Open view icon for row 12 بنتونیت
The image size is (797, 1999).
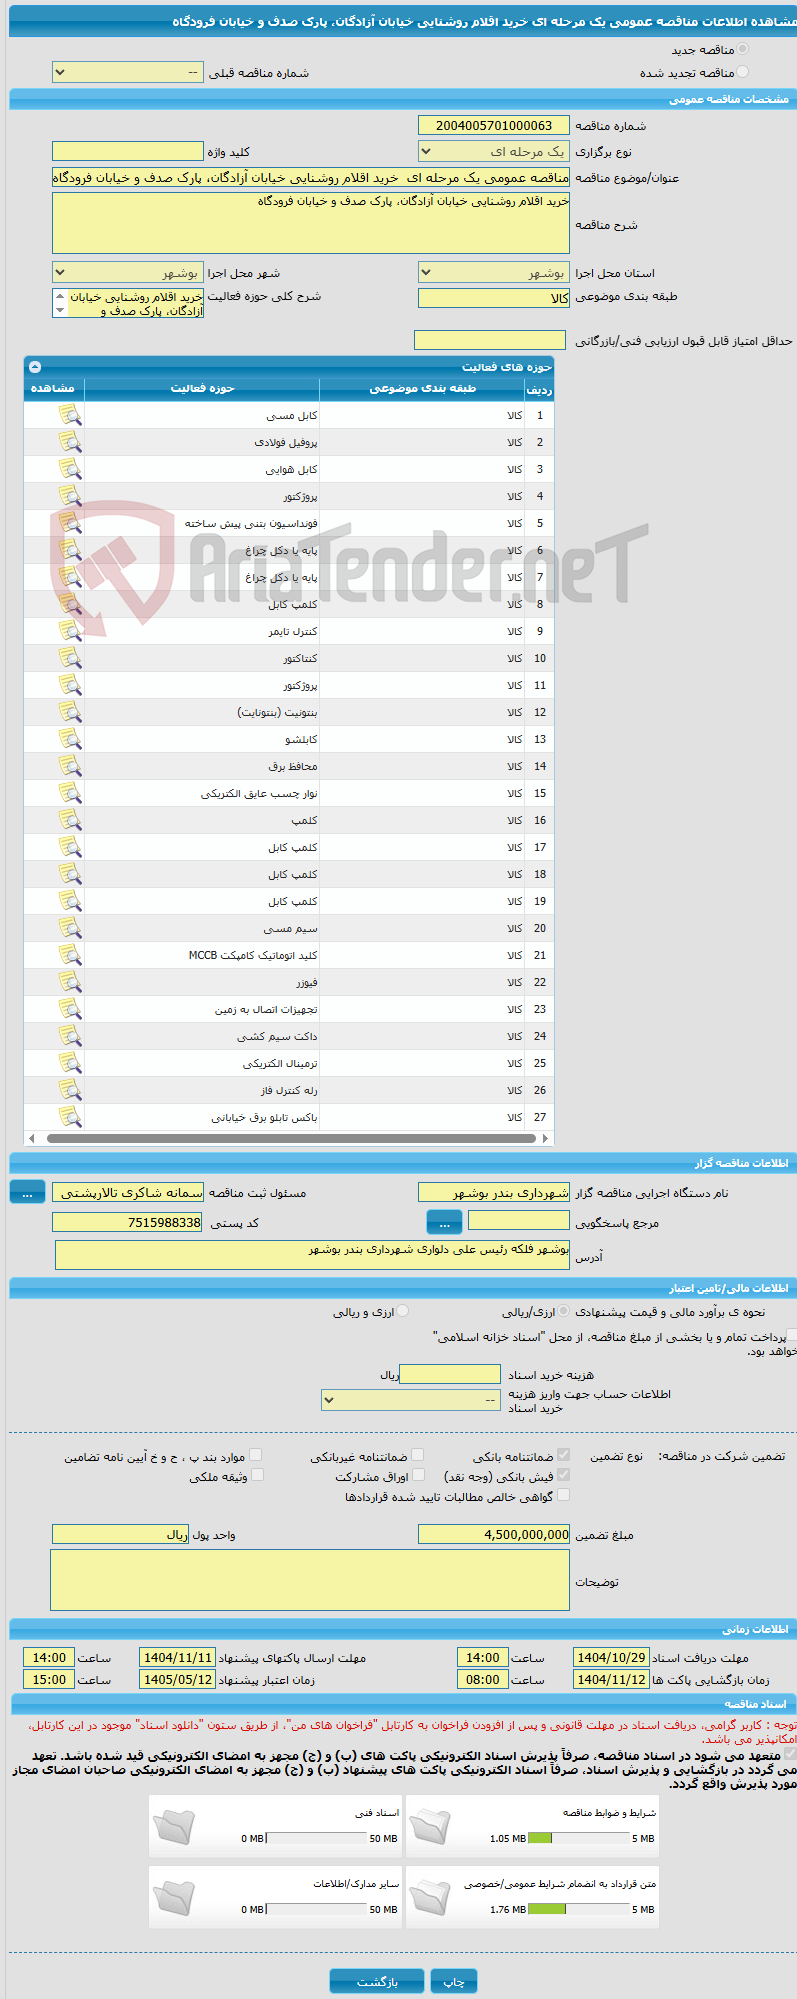pyautogui.click(x=70, y=712)
